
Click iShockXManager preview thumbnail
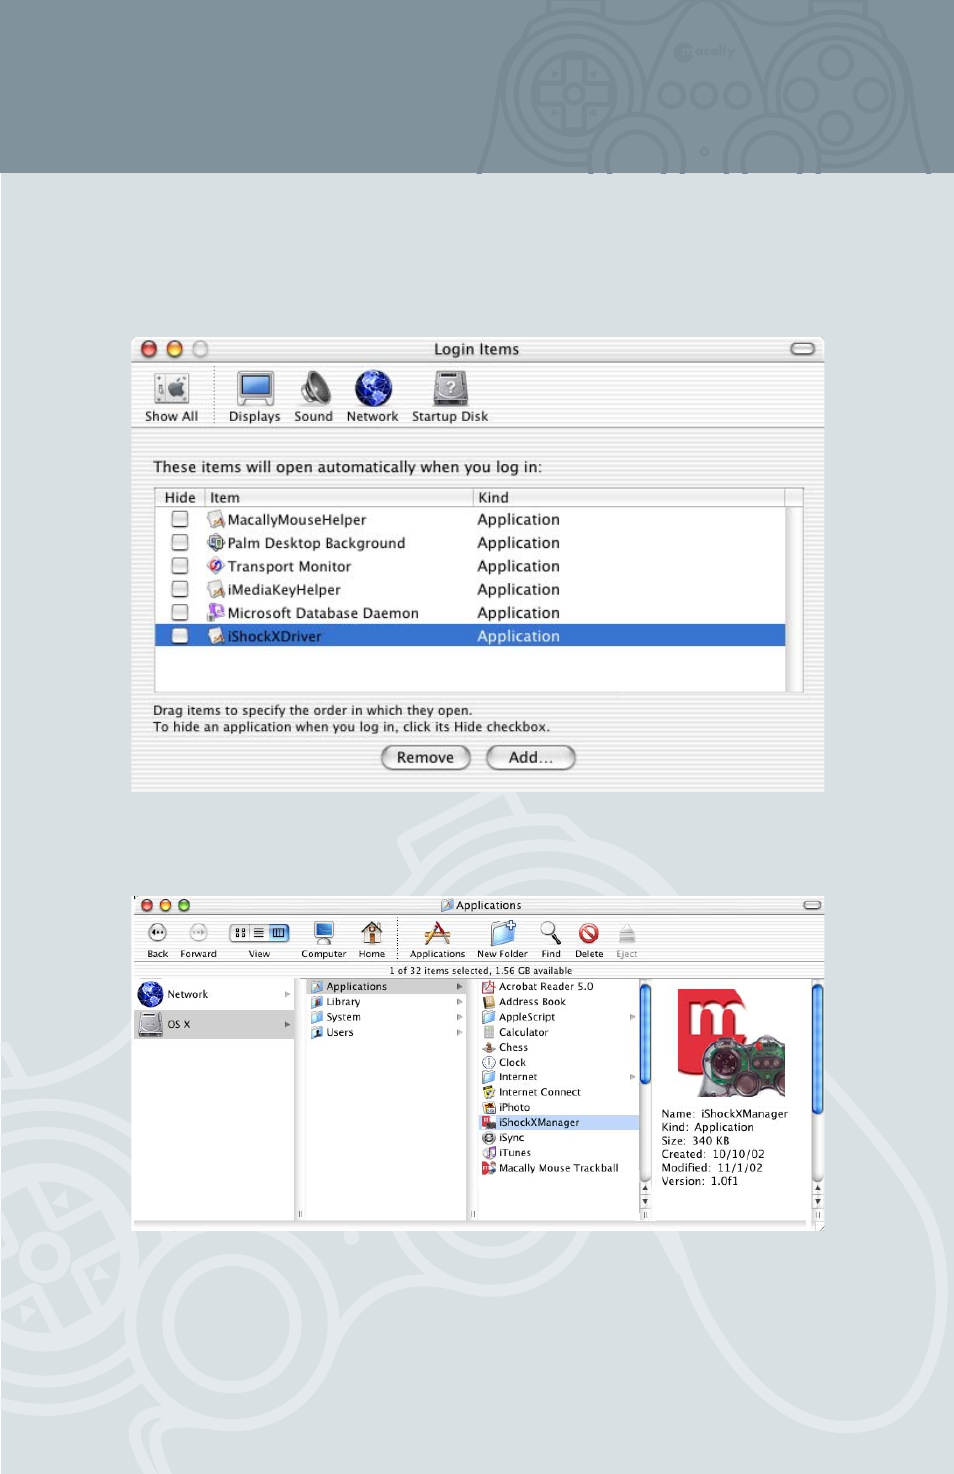(x=731, y=1043)
